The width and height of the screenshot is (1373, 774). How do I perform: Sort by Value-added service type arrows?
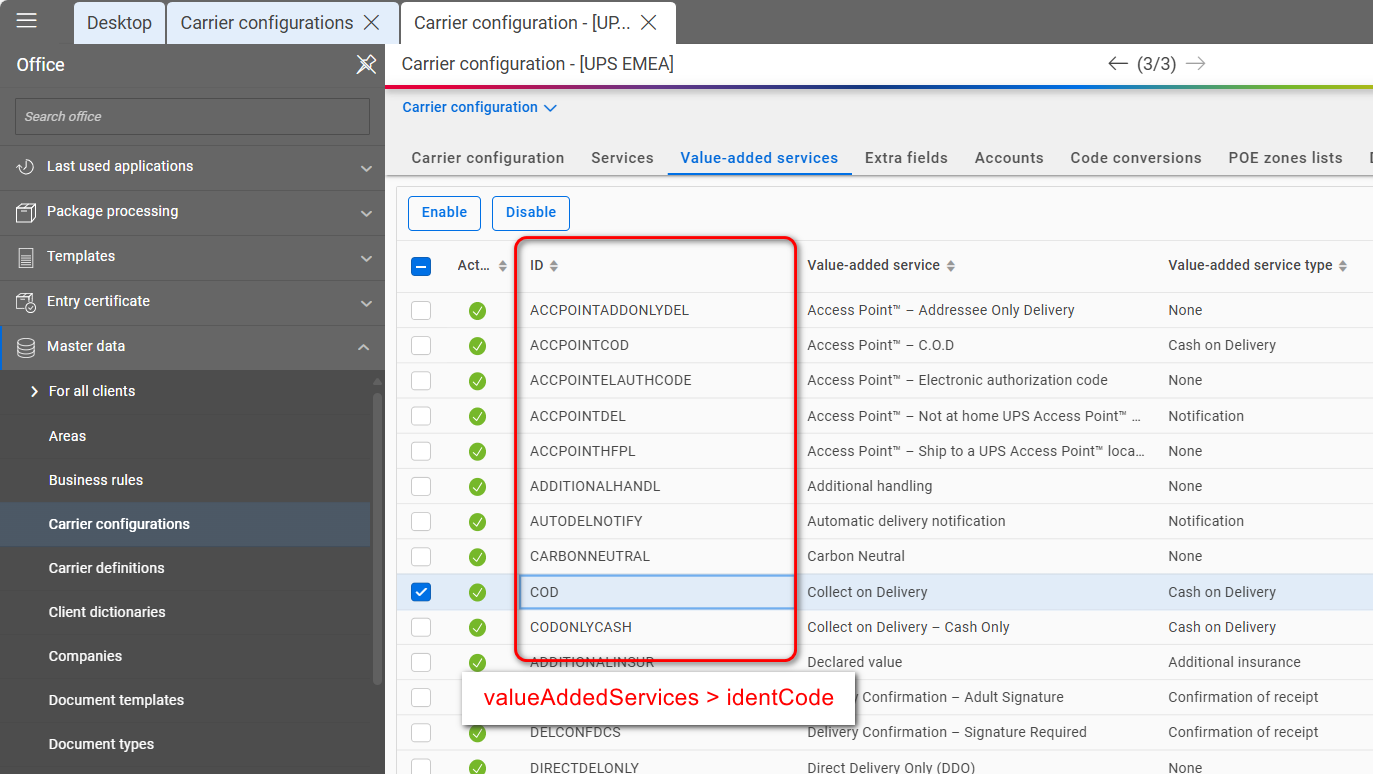(x=1343, y=266)
